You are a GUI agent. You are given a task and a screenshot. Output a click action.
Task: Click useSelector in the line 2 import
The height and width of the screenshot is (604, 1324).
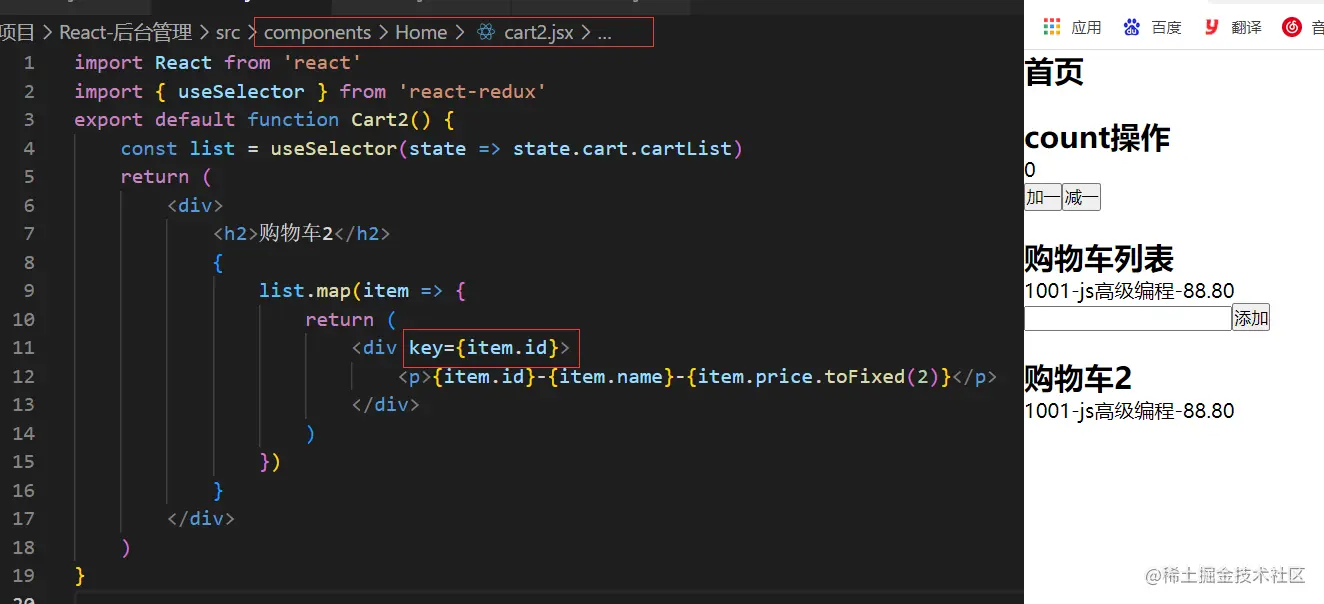point(241,91)
